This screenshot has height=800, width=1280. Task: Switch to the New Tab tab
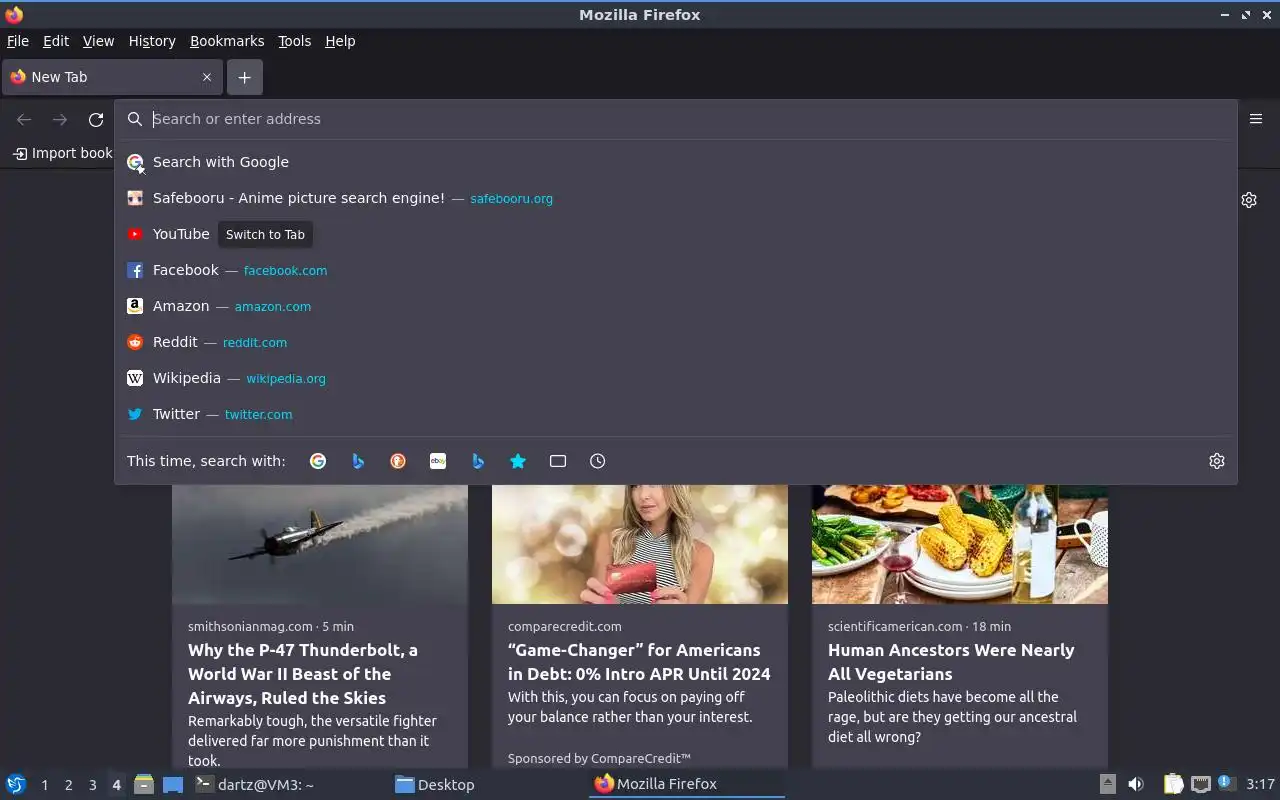click(112, 77)
